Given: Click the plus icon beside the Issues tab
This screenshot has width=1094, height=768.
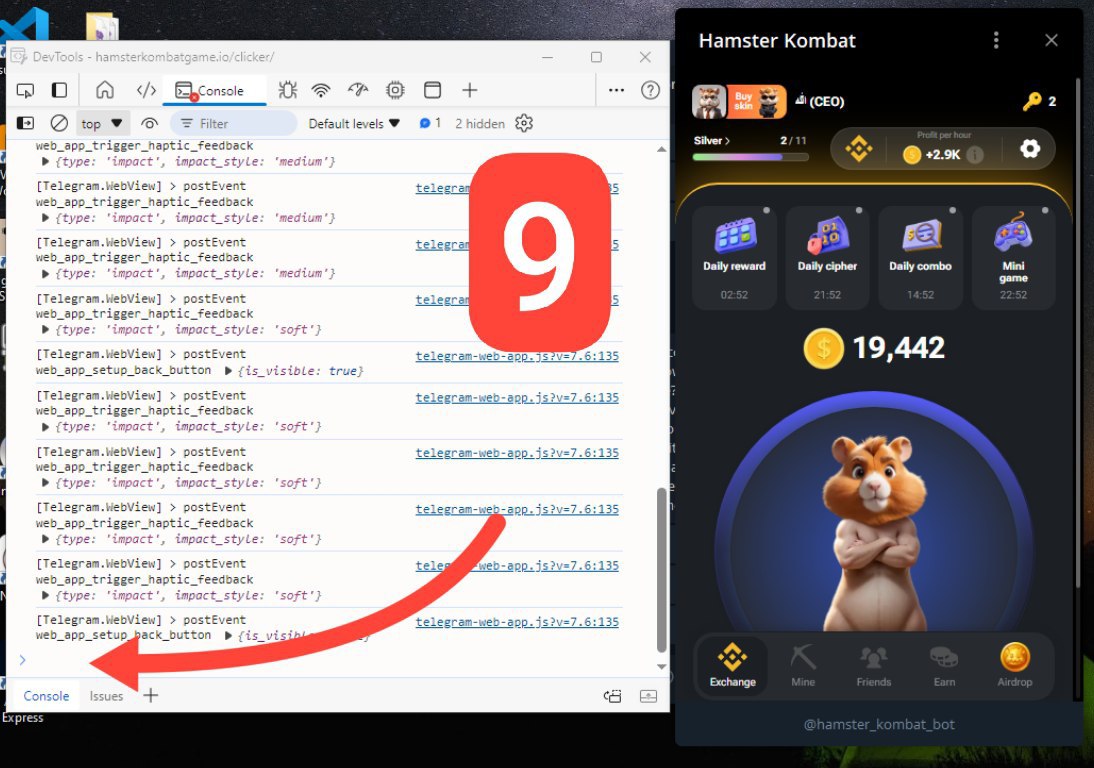Looking at the screenshot, I should (151, 695).
